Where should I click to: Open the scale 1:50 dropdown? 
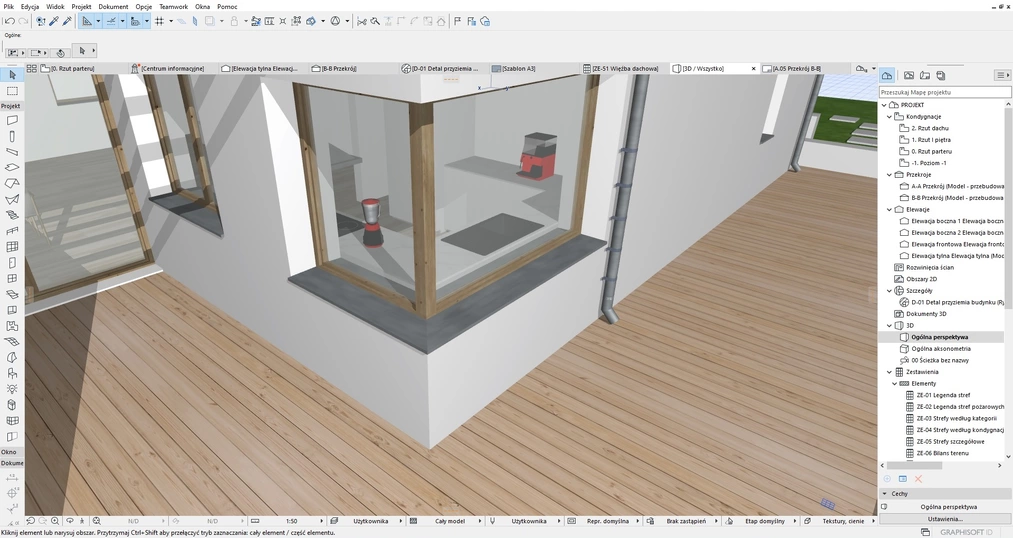(291, 521)
